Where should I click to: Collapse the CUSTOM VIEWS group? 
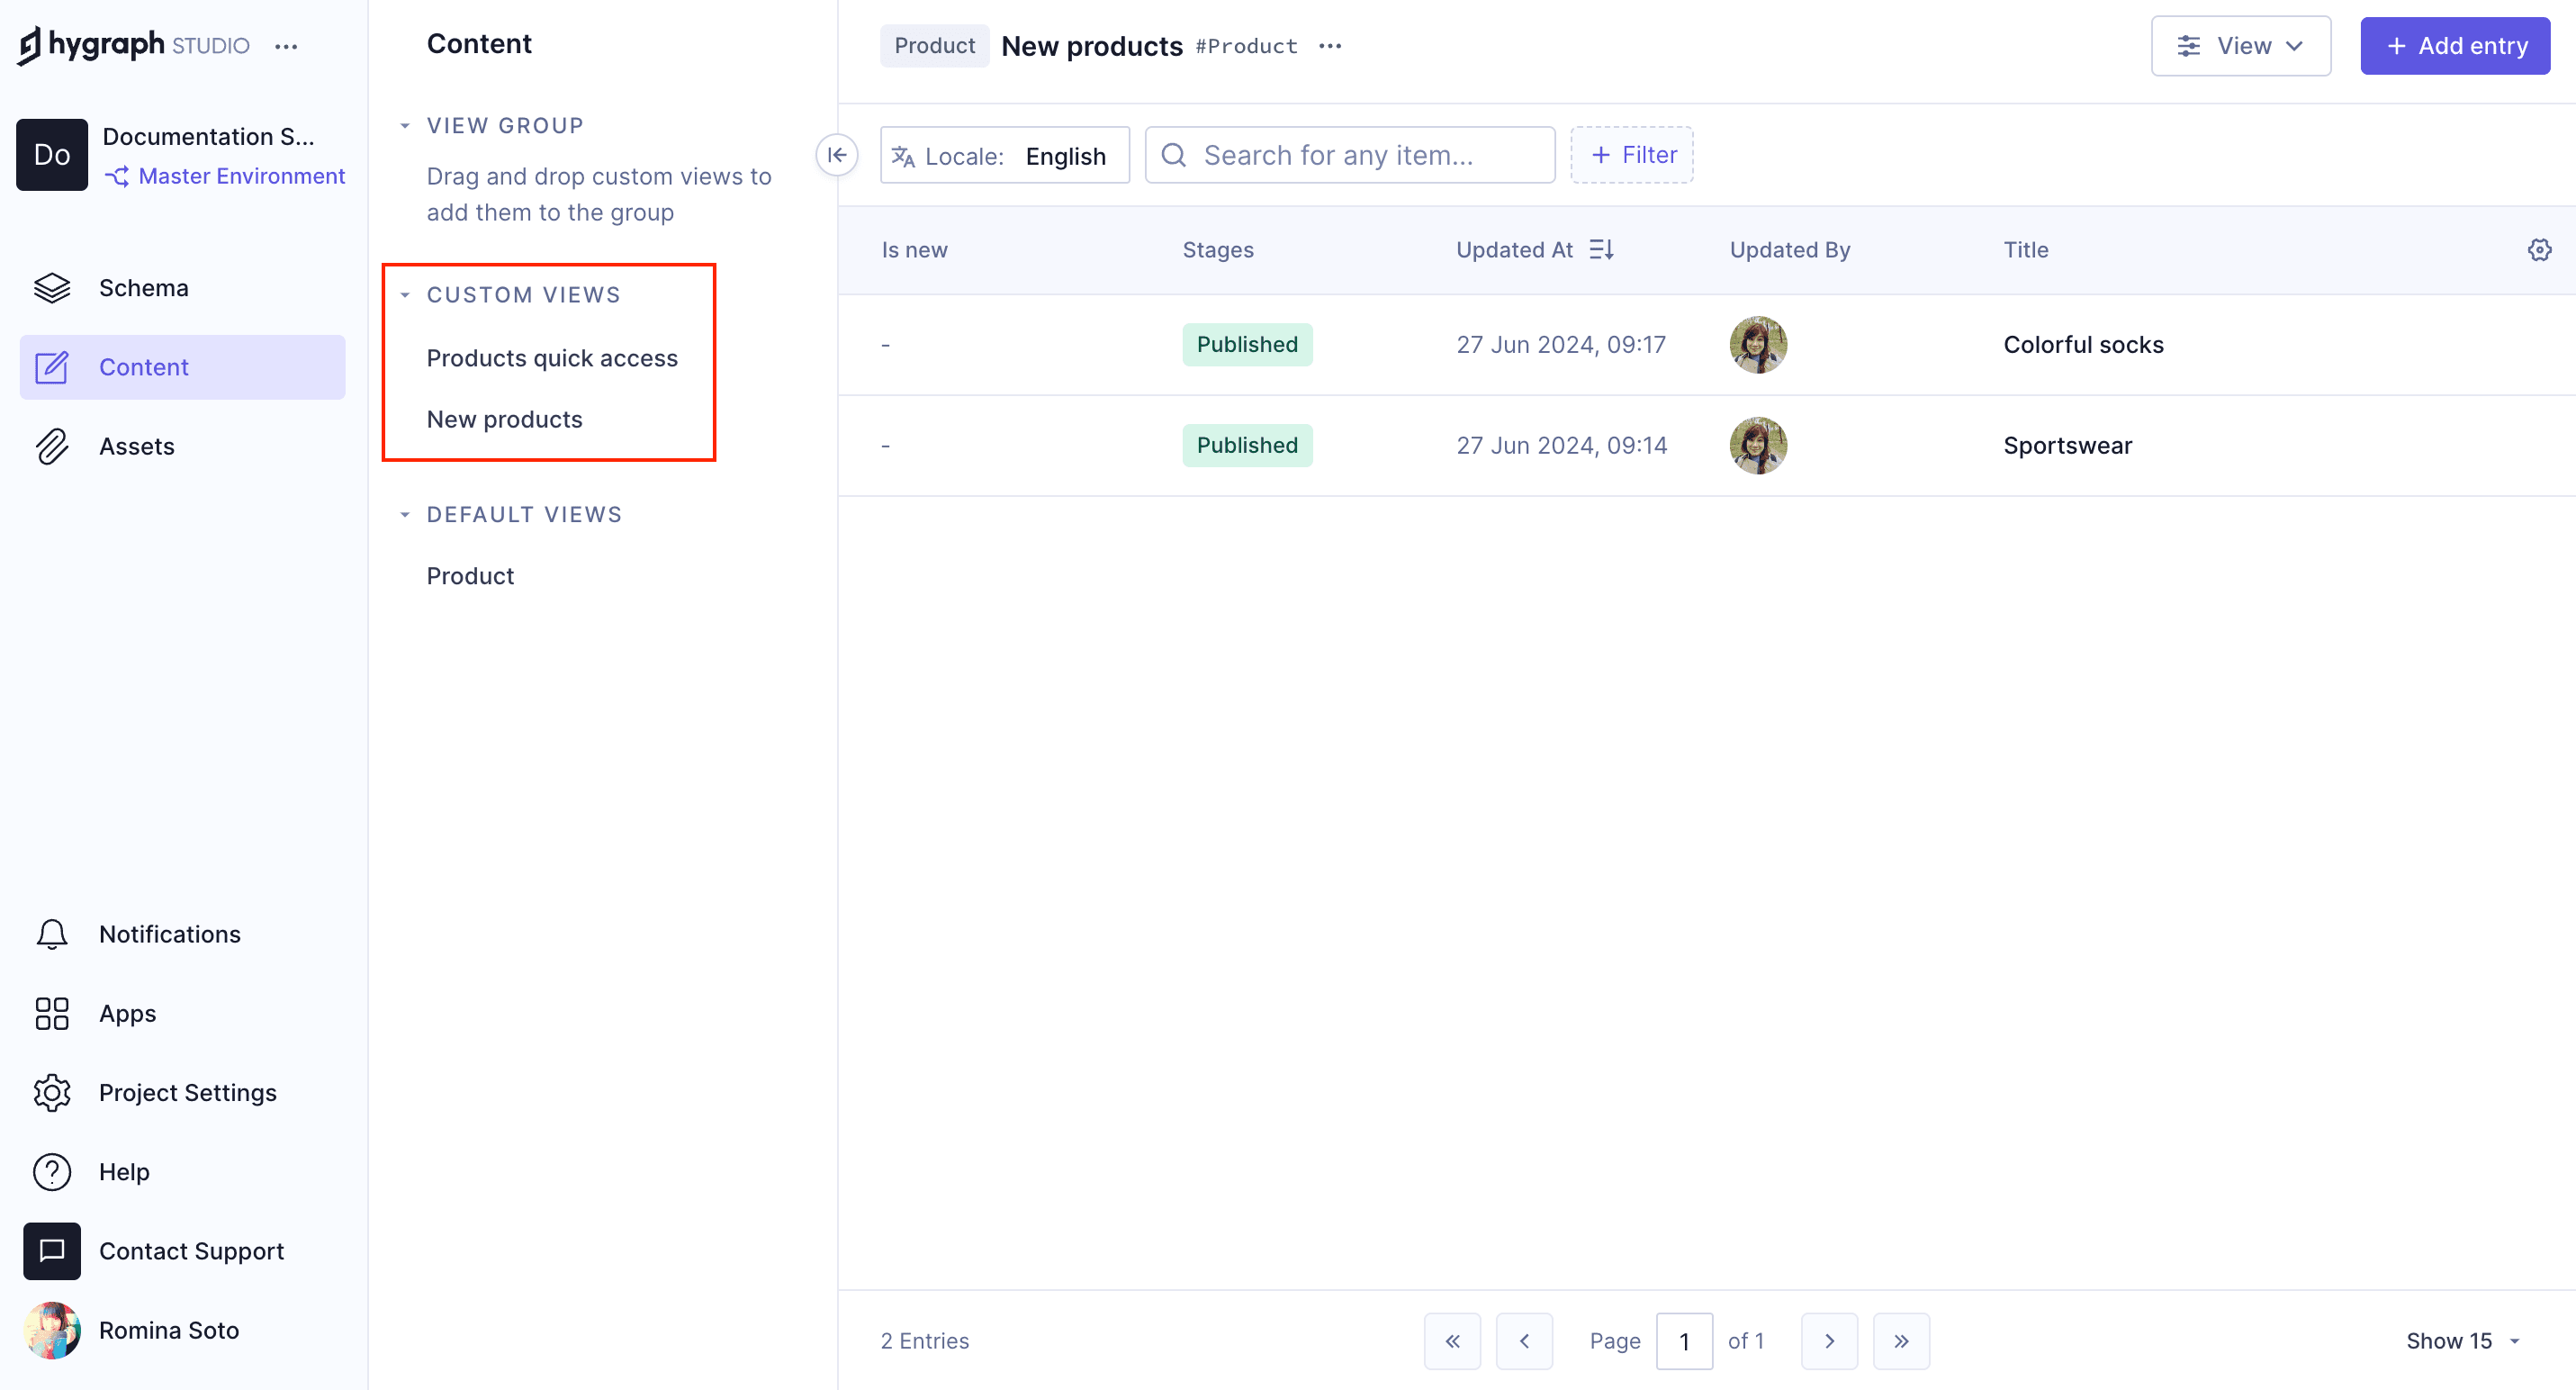(x=405, y=294)
